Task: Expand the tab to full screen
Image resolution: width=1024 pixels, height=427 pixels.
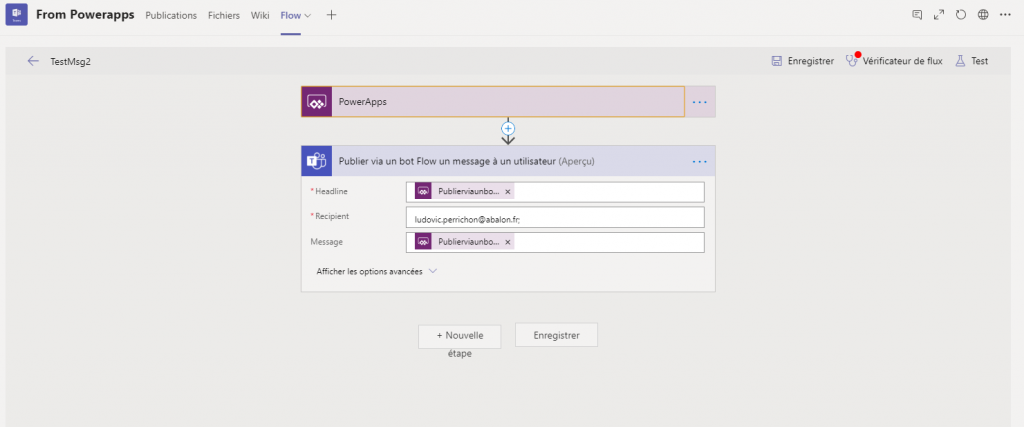Action: 939,15
